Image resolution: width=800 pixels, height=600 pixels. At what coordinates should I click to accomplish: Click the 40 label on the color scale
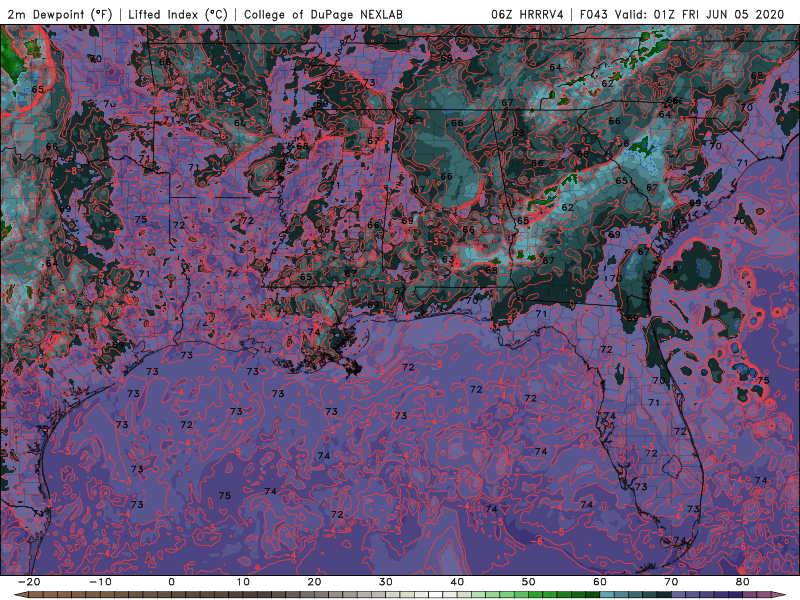point(457,582)
